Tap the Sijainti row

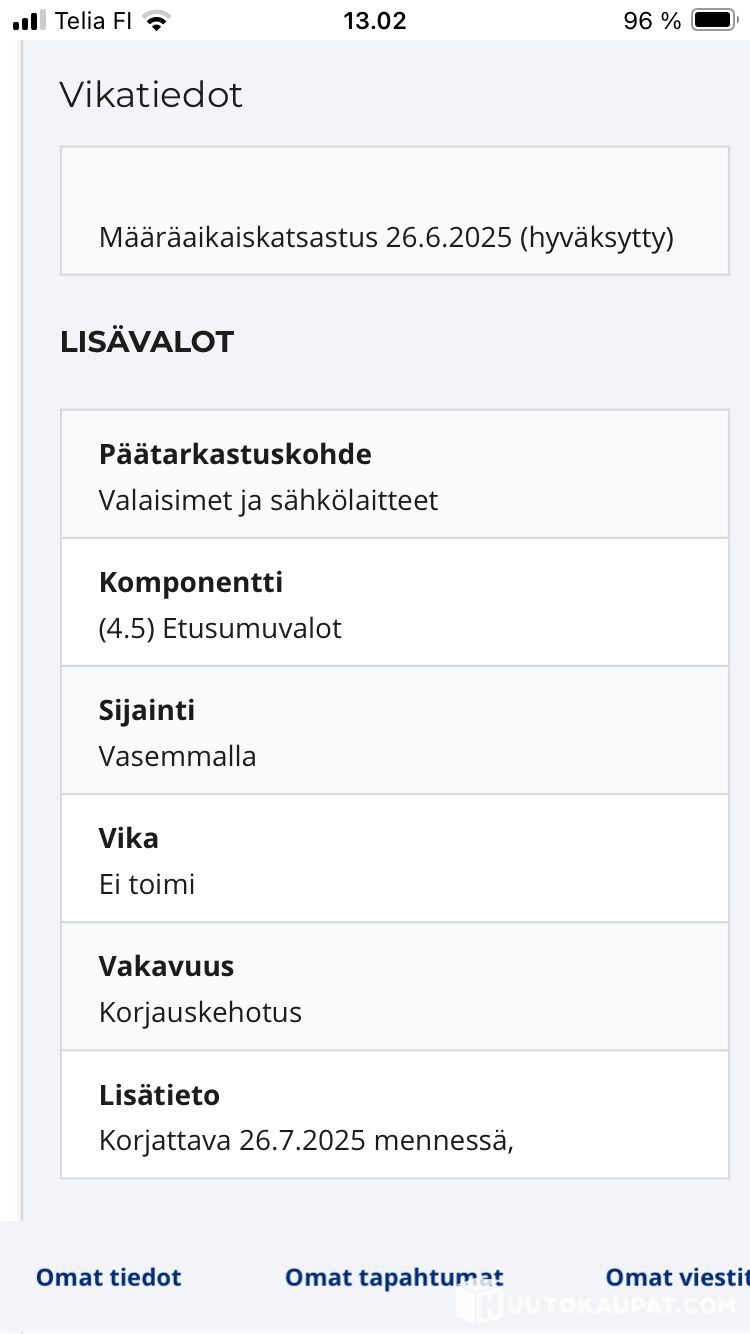[x=395, y=731]
